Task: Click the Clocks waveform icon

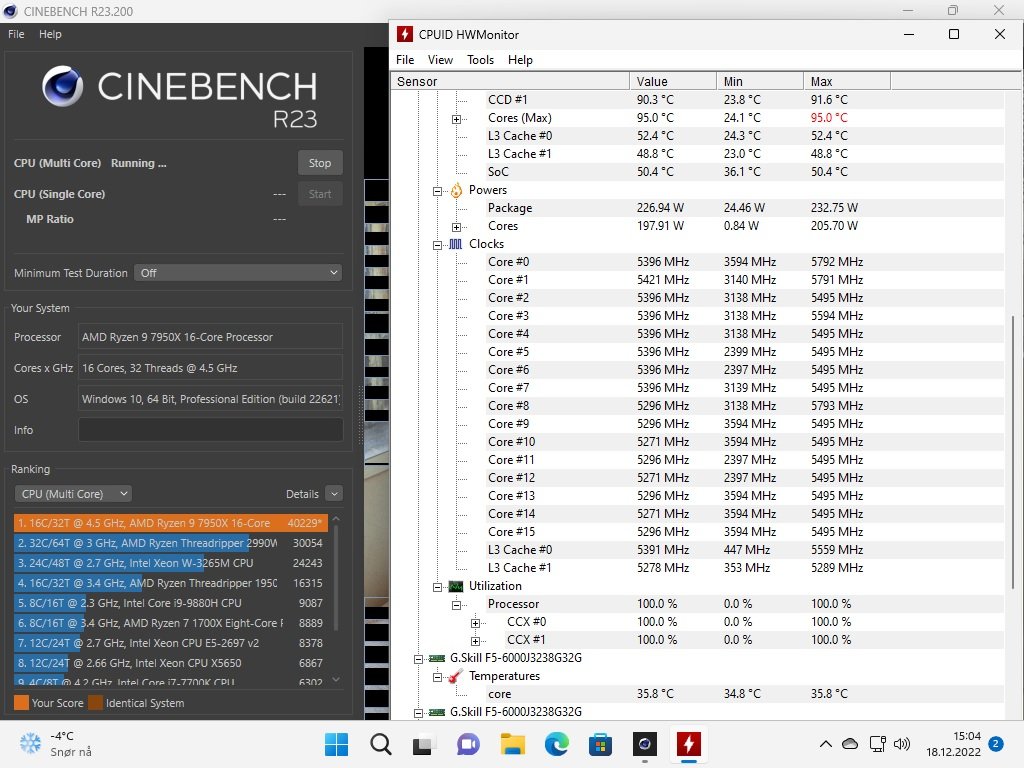Action: tap(456, 244)
